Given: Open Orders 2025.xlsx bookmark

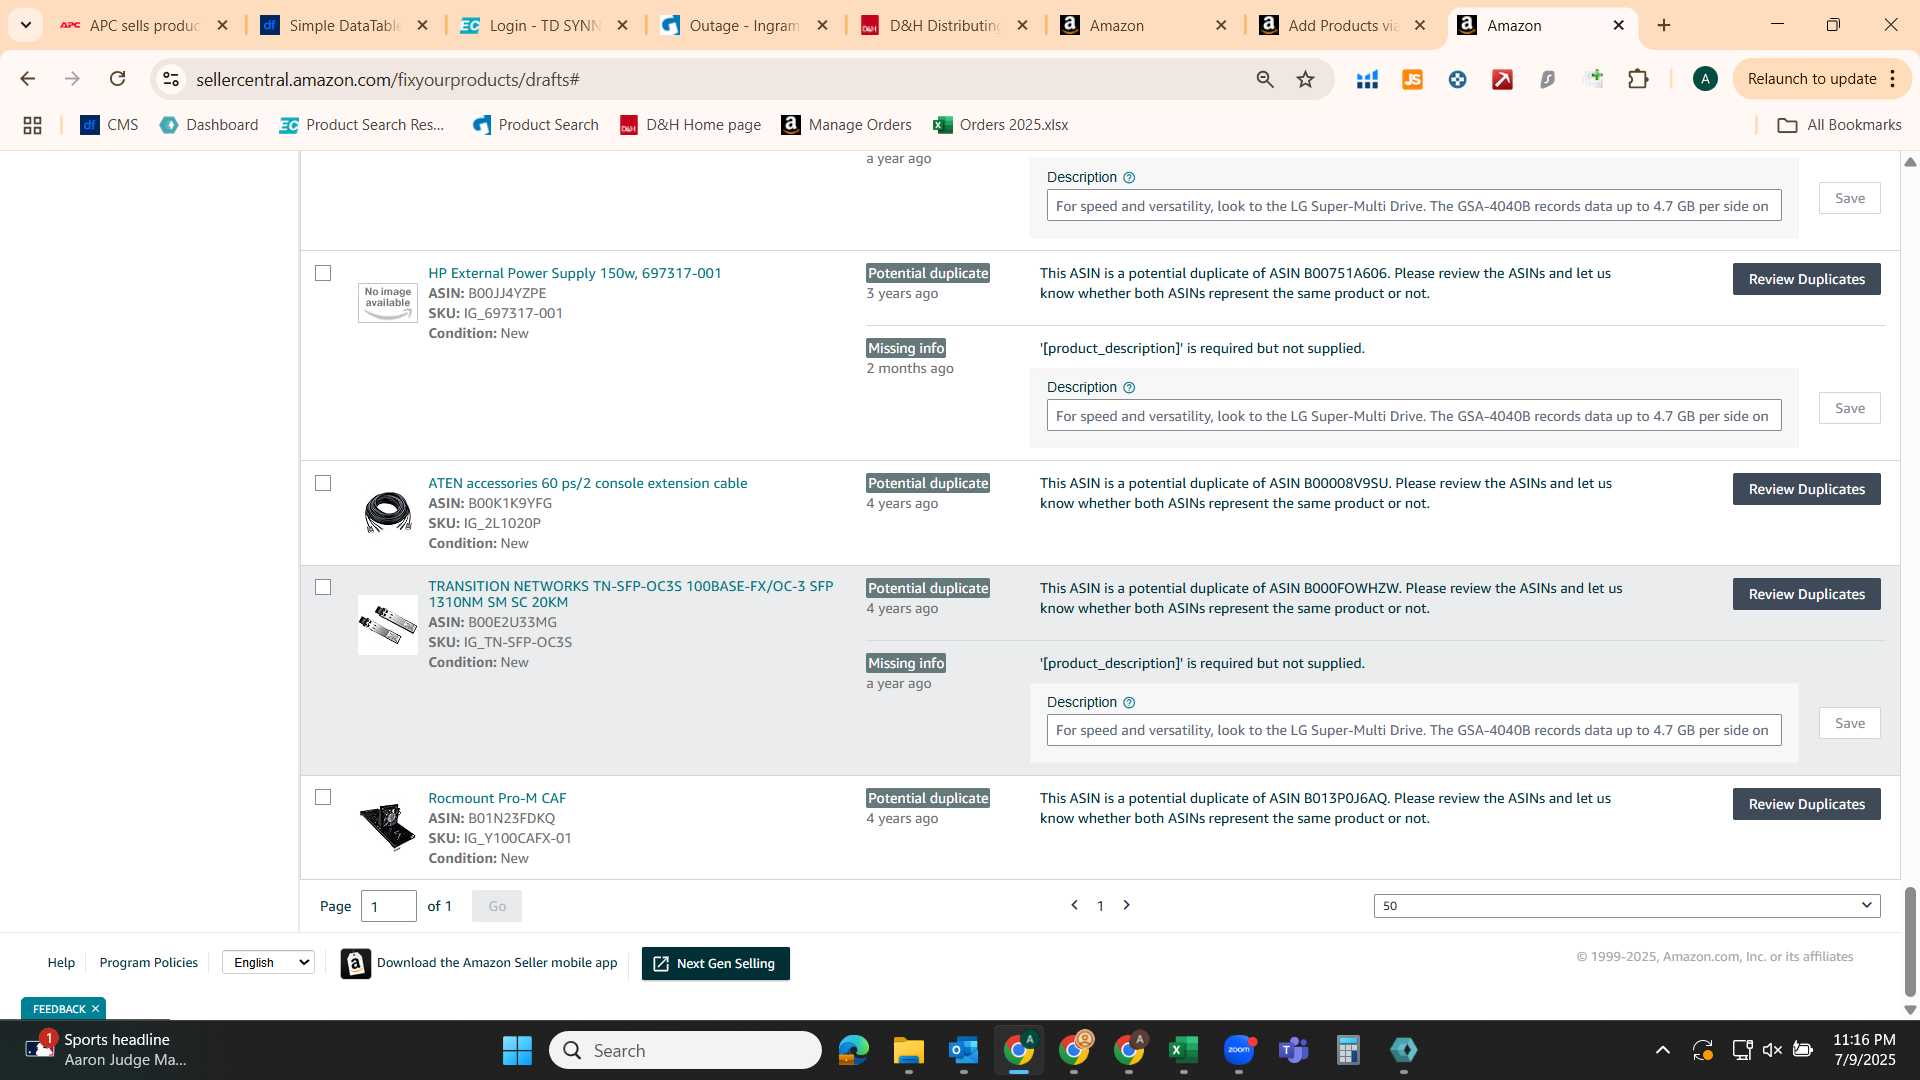Looking at the screenshot, I should (1001, 125).
